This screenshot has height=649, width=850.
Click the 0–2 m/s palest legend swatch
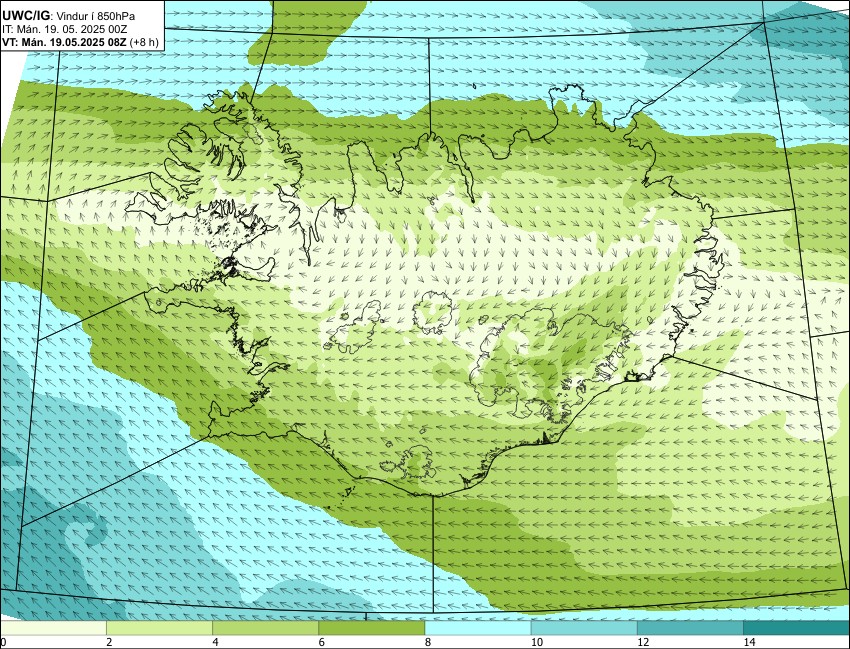coord(54,628)
